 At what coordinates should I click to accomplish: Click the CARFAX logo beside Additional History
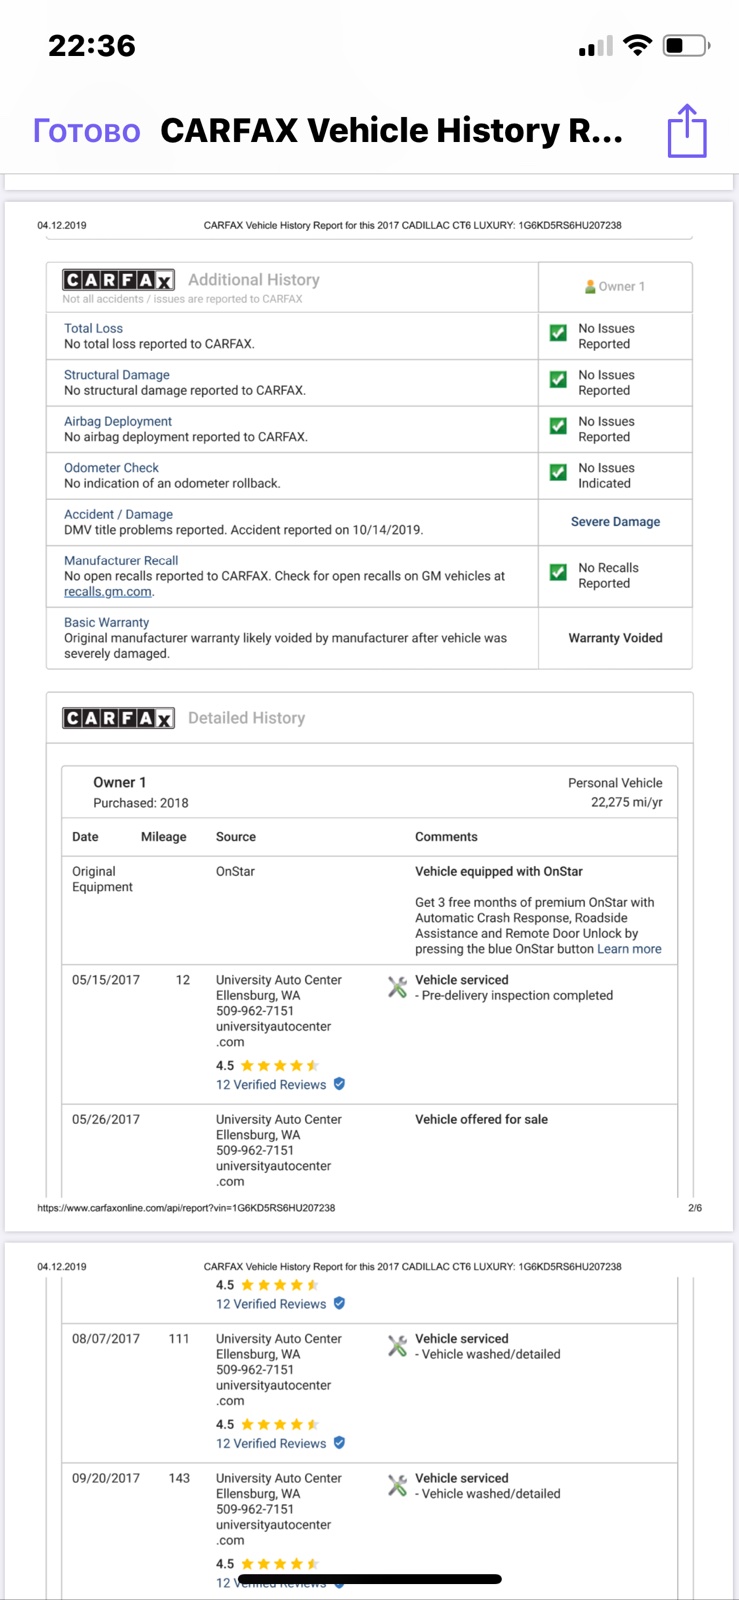point(118,280)
